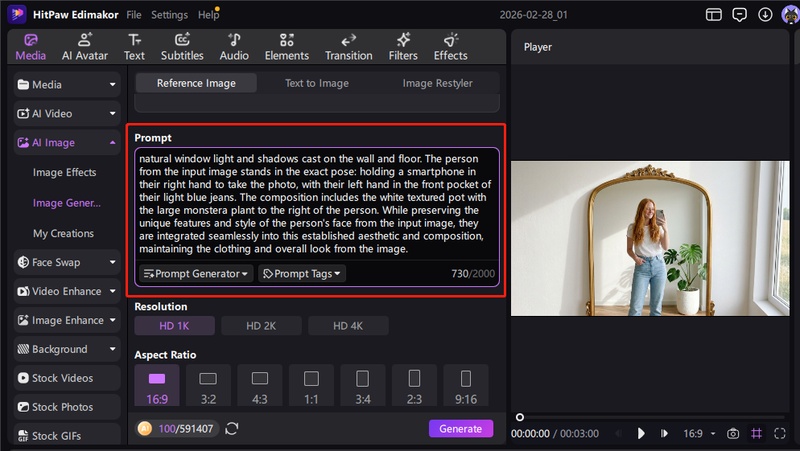The height and width of the screenshot is (451, 800).
Task: Change the window layout icon
Action: (x=713, y=14)
